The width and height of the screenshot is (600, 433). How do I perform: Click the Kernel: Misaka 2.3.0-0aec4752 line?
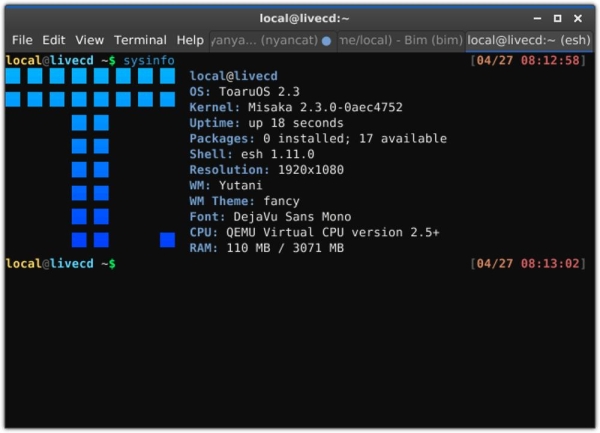[x=296, y=107]
